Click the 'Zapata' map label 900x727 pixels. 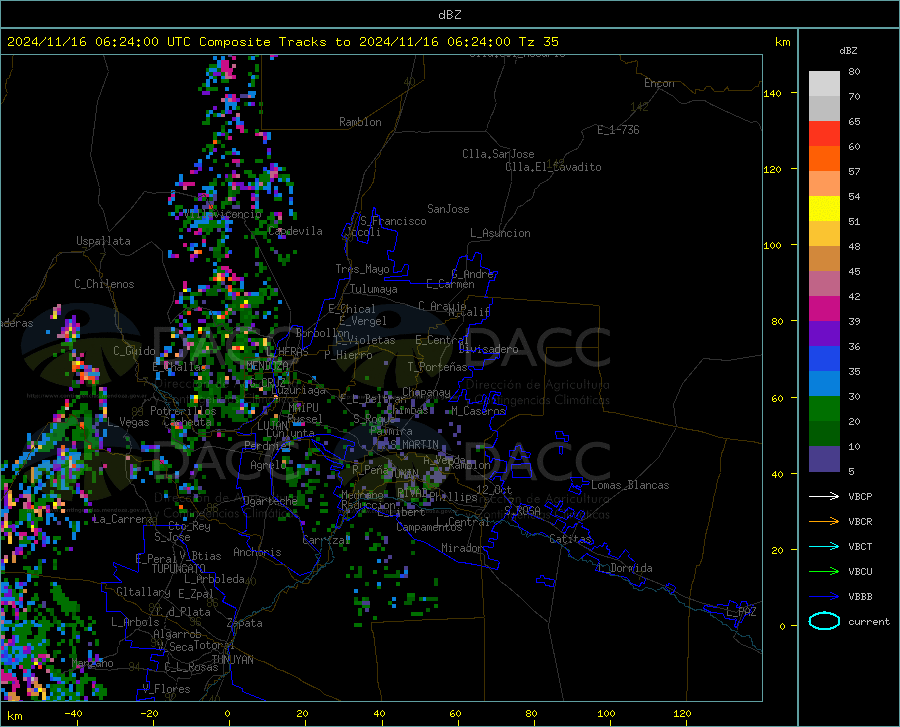pyautogui.click(x=245, y=623)
